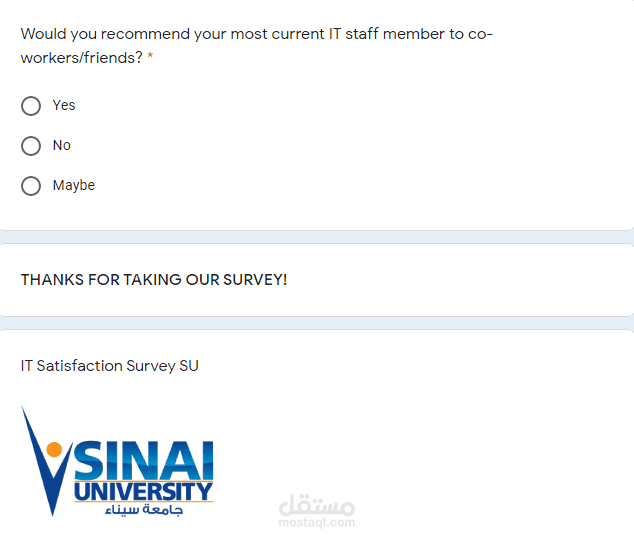The image size is (634, 540).
Task: Click the "No" option label
Action: tap(62, 145)
